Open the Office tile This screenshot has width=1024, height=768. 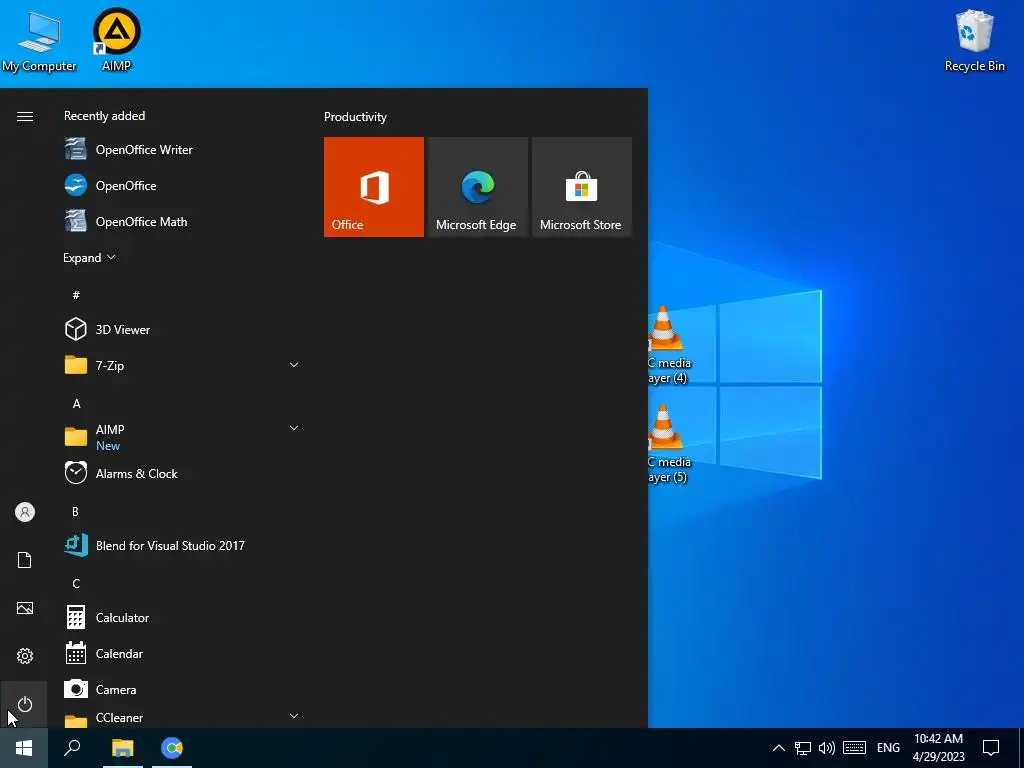(x=374, y=187)
